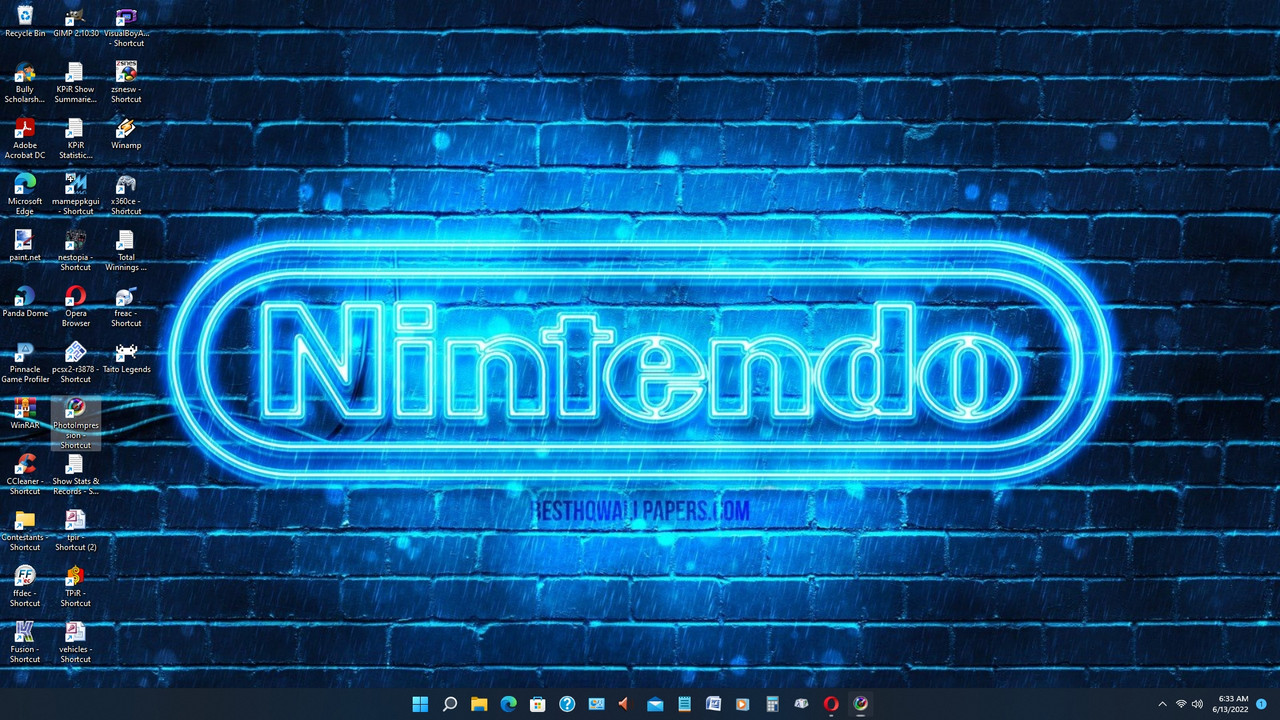This screenshot has width=1280, height=720.
Task: Select the GIMP 2.10.30 shortcut
Action: point(76,21)
